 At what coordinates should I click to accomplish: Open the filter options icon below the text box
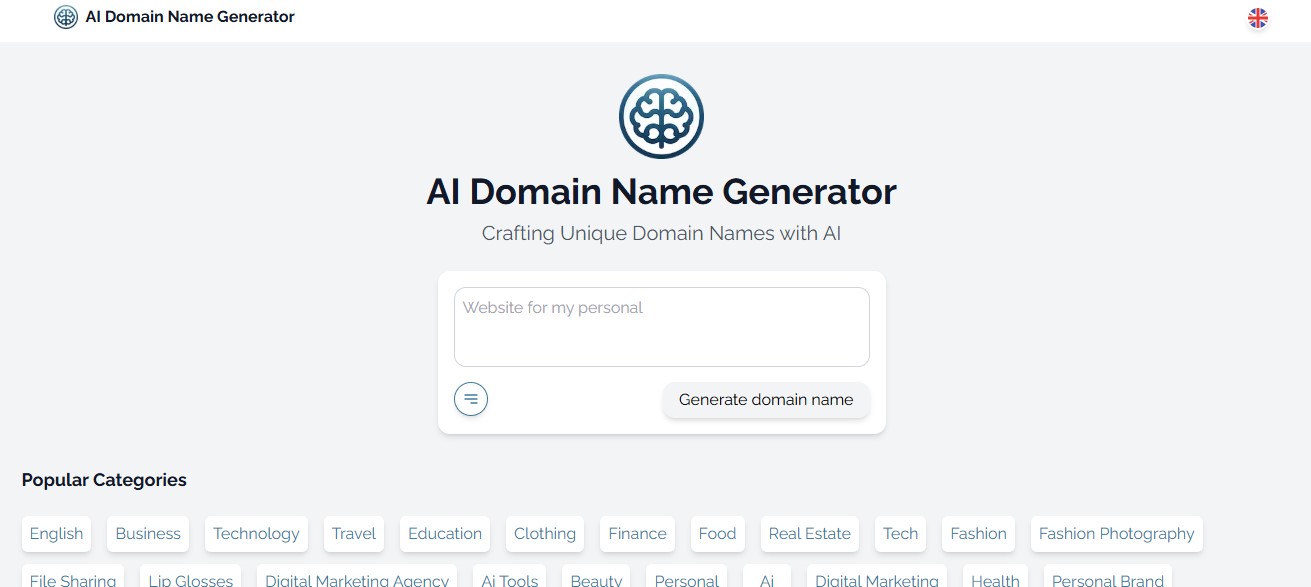tap(471, 399)
